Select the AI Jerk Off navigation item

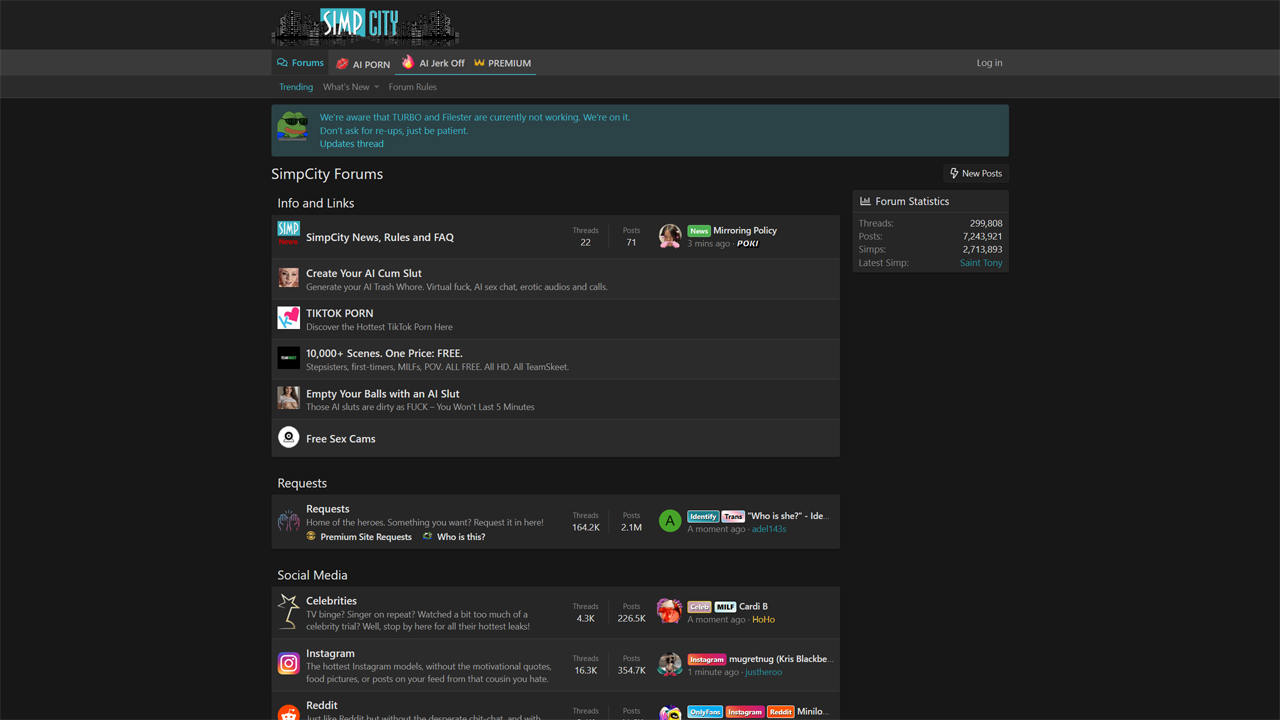coord(433,63)
